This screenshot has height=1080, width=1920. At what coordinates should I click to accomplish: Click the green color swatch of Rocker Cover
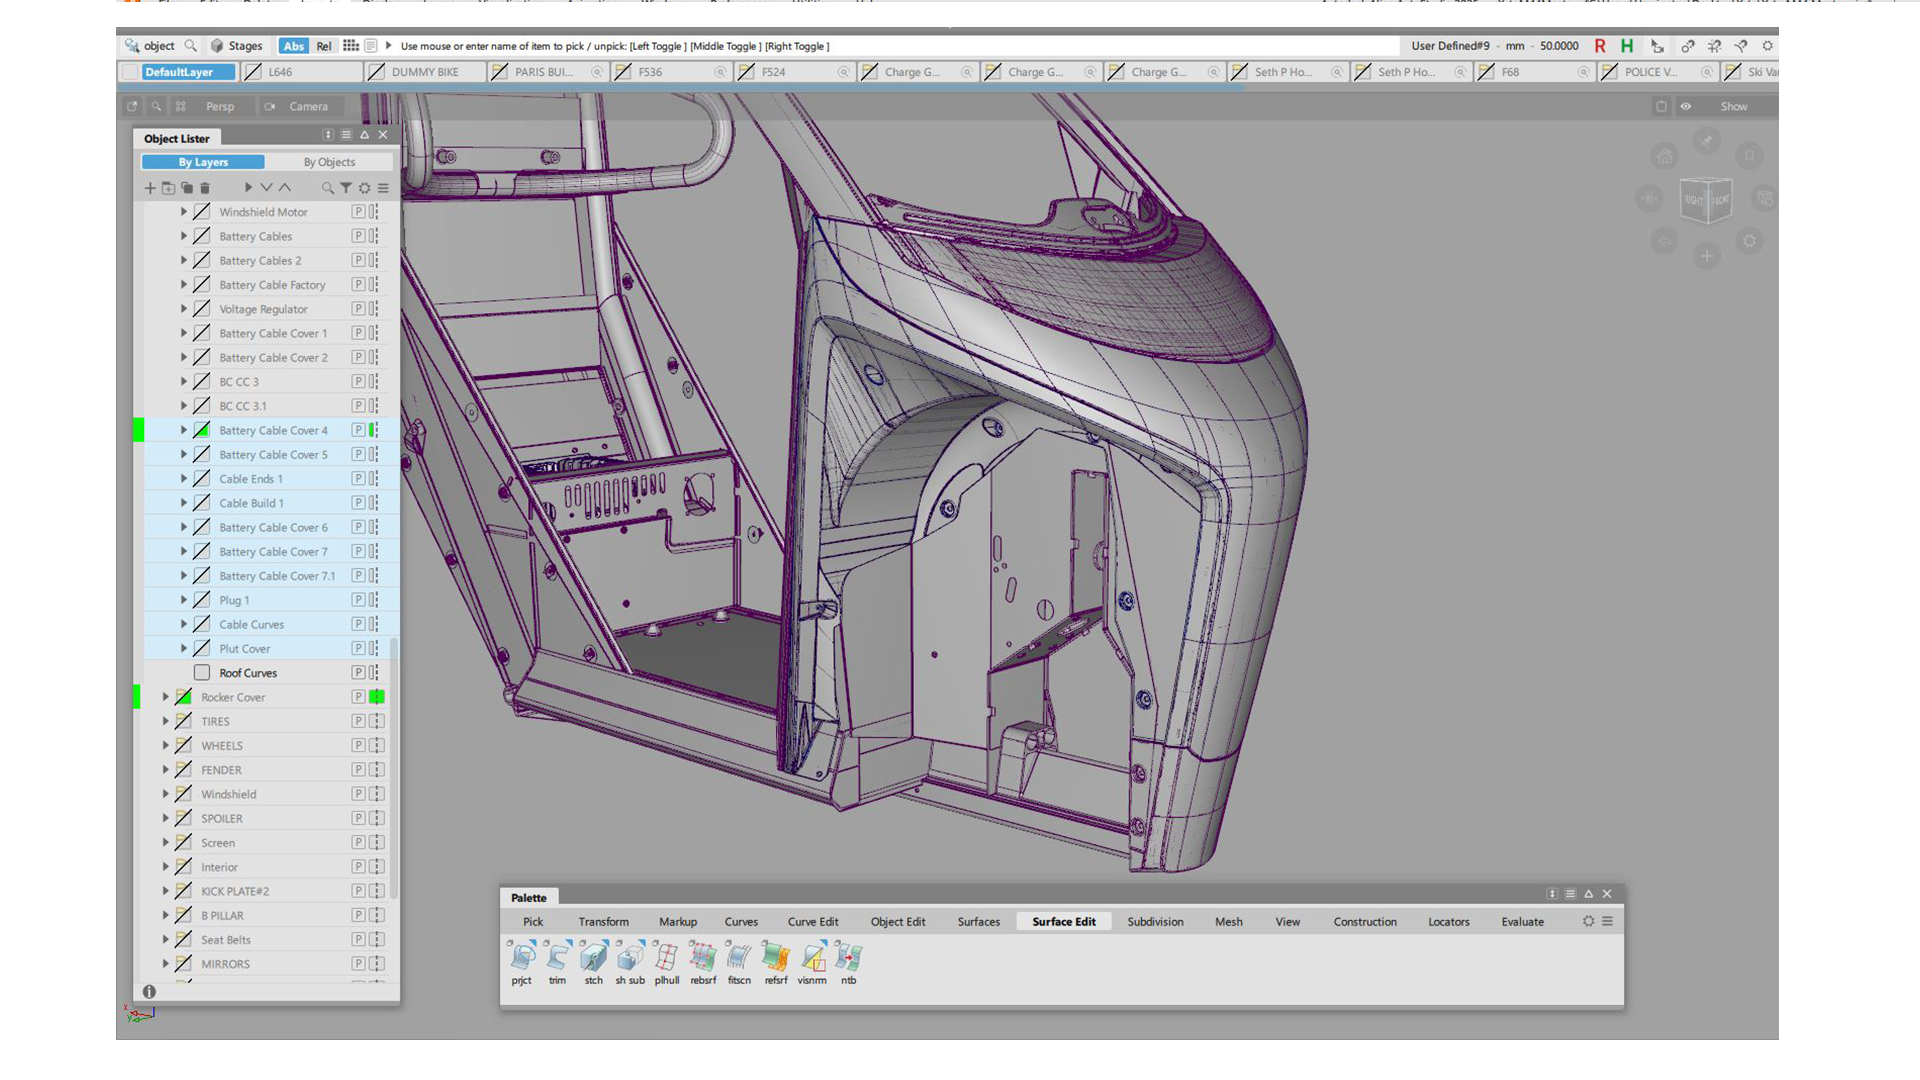pos(377,697)
